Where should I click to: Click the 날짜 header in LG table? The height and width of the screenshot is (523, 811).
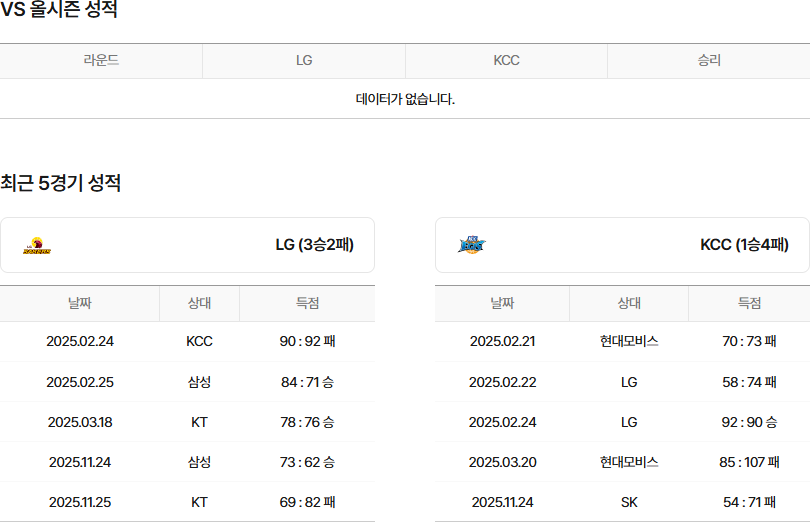(80, 303)
